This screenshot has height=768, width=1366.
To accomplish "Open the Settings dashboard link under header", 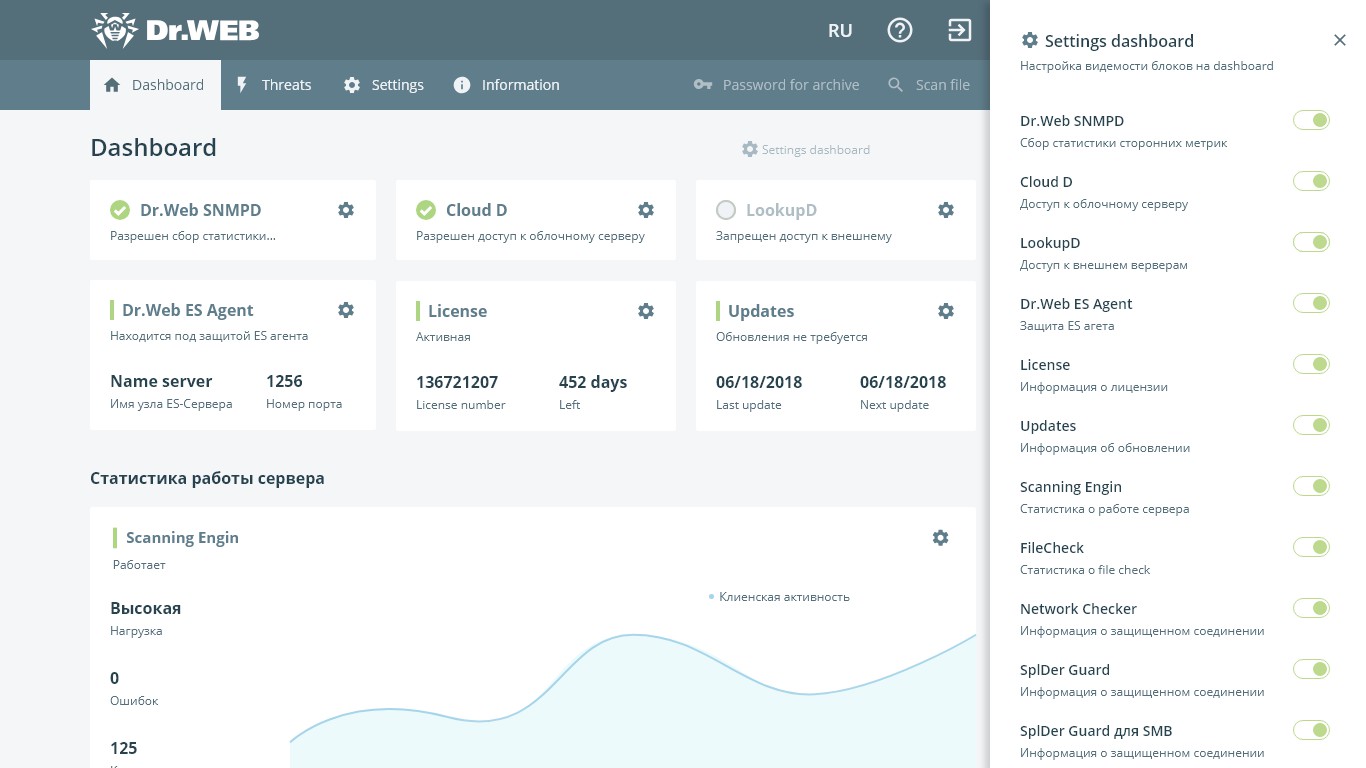I will click(x=806, y=149).
